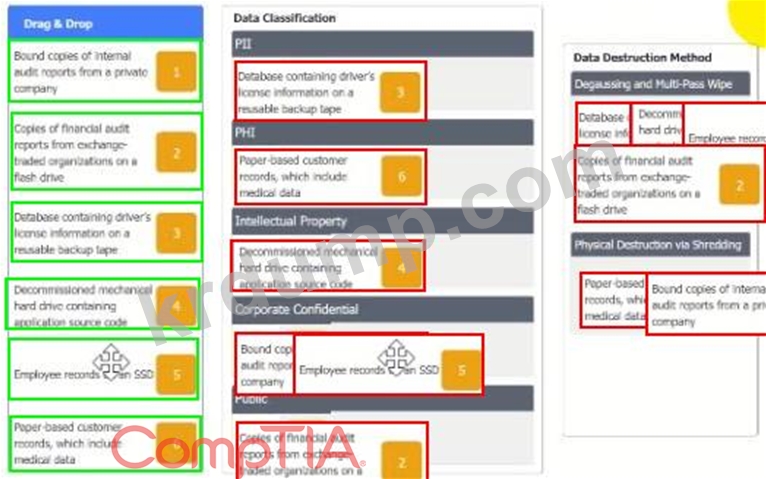This screenshot has width=766, height=479.
Task: Click the Corporate Confidential category bar
Action: click(382, 309)
